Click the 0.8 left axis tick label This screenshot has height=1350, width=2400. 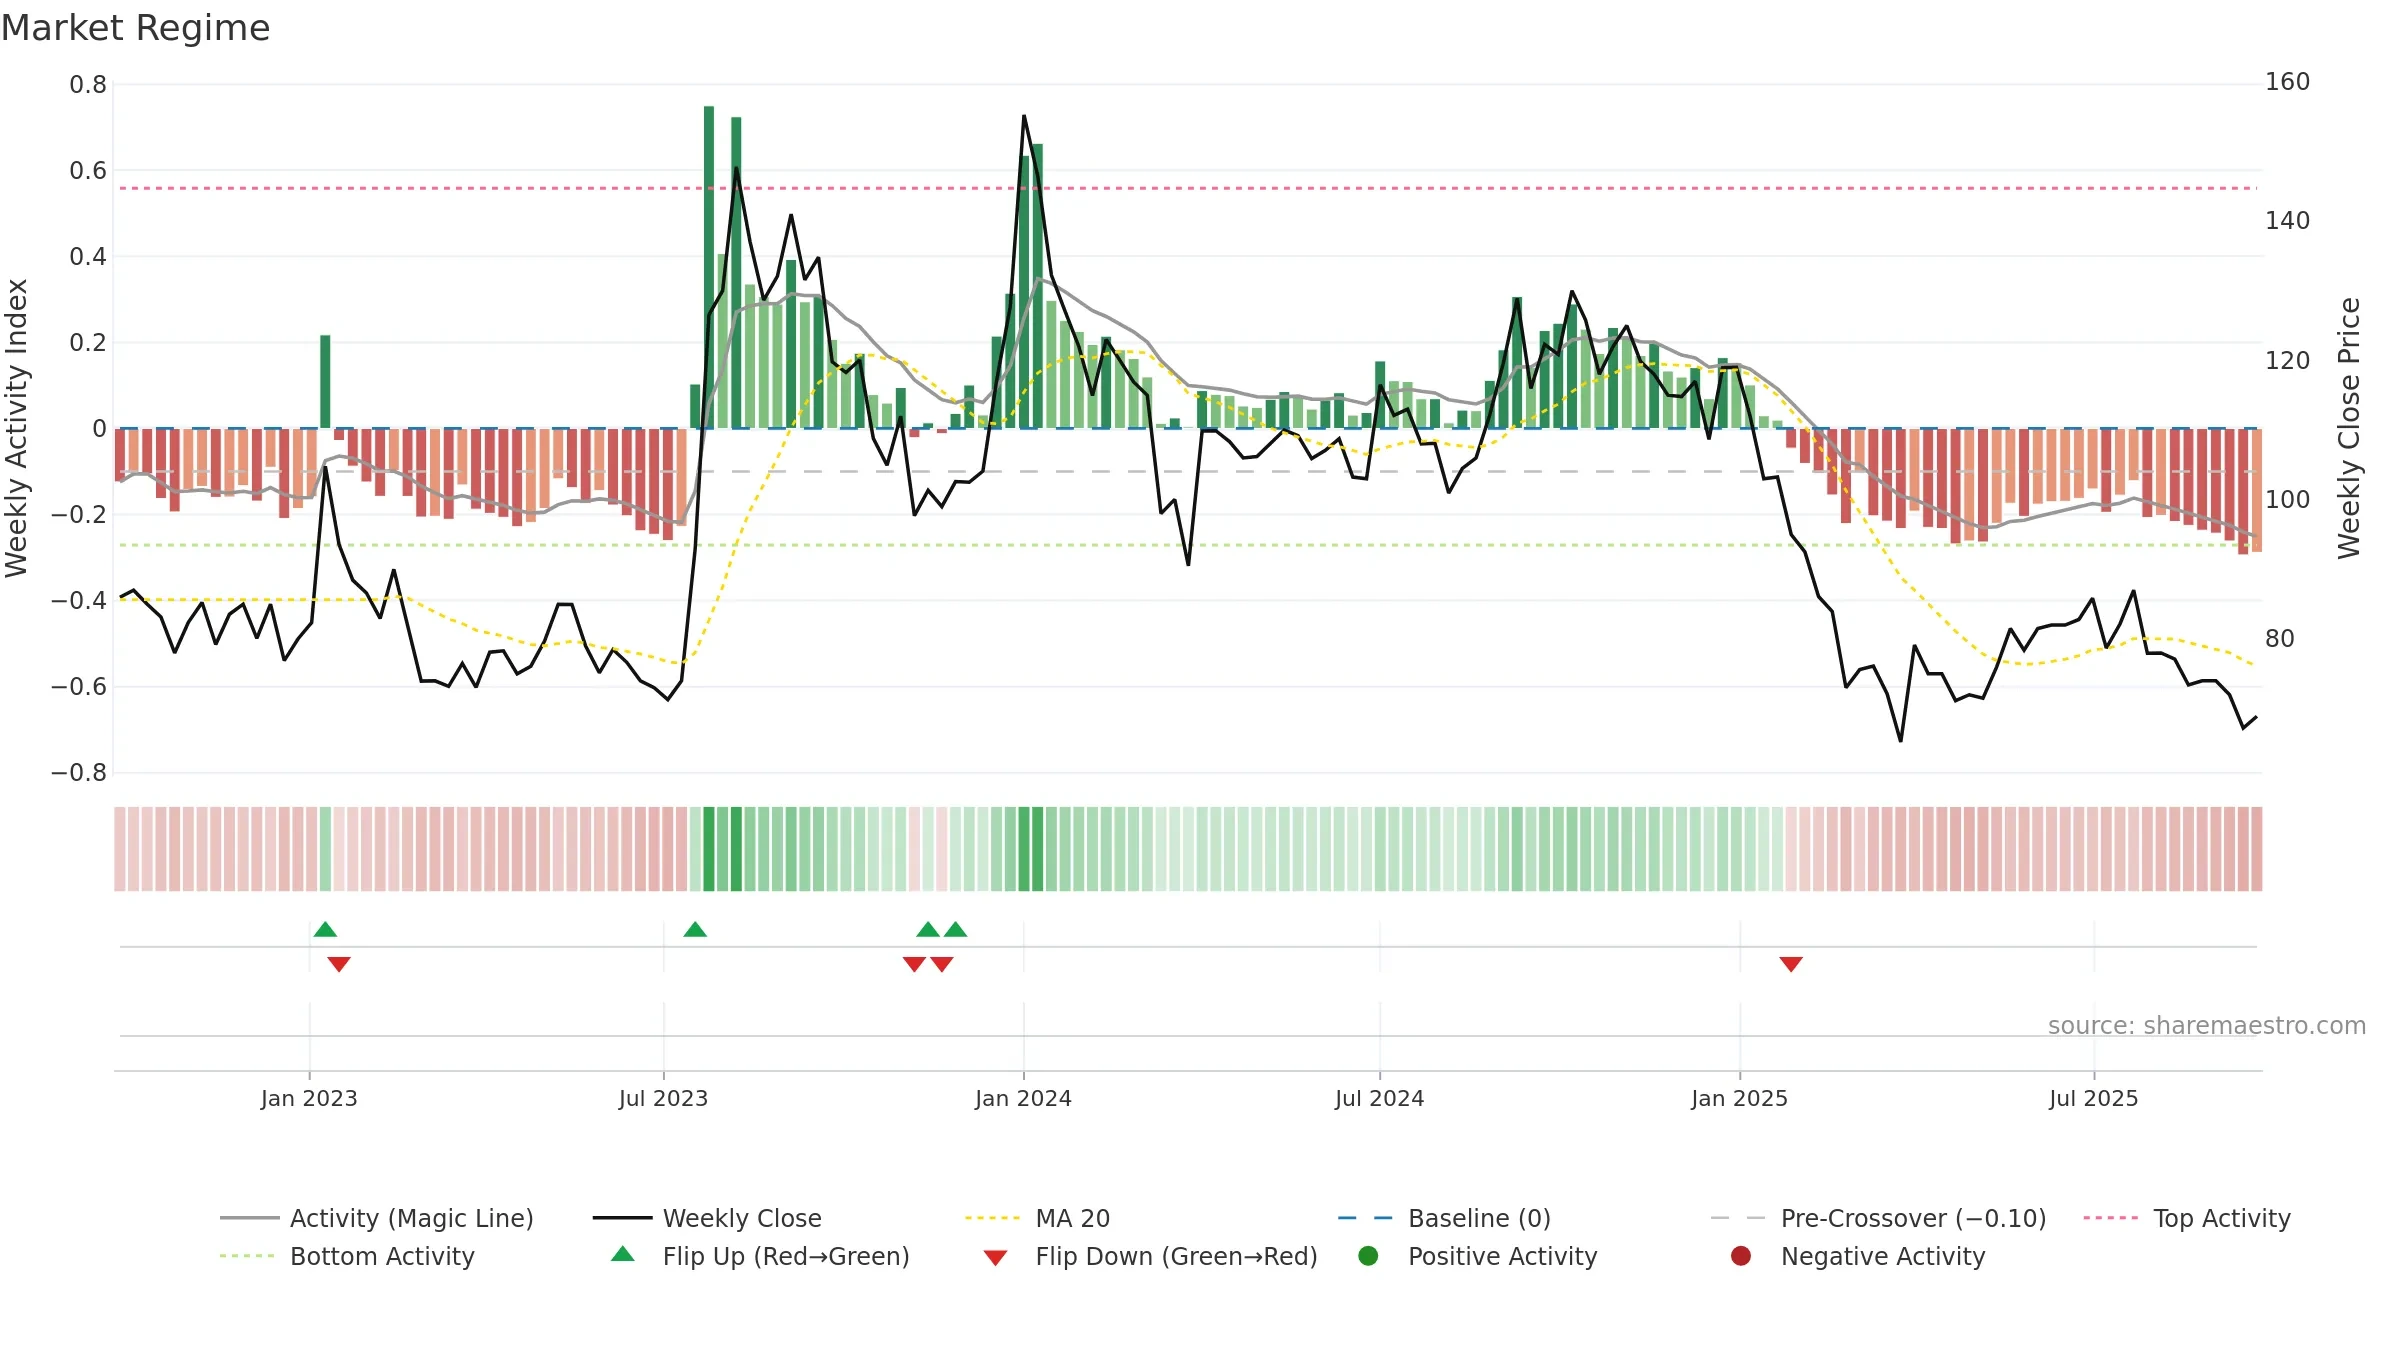click(88, 85)
